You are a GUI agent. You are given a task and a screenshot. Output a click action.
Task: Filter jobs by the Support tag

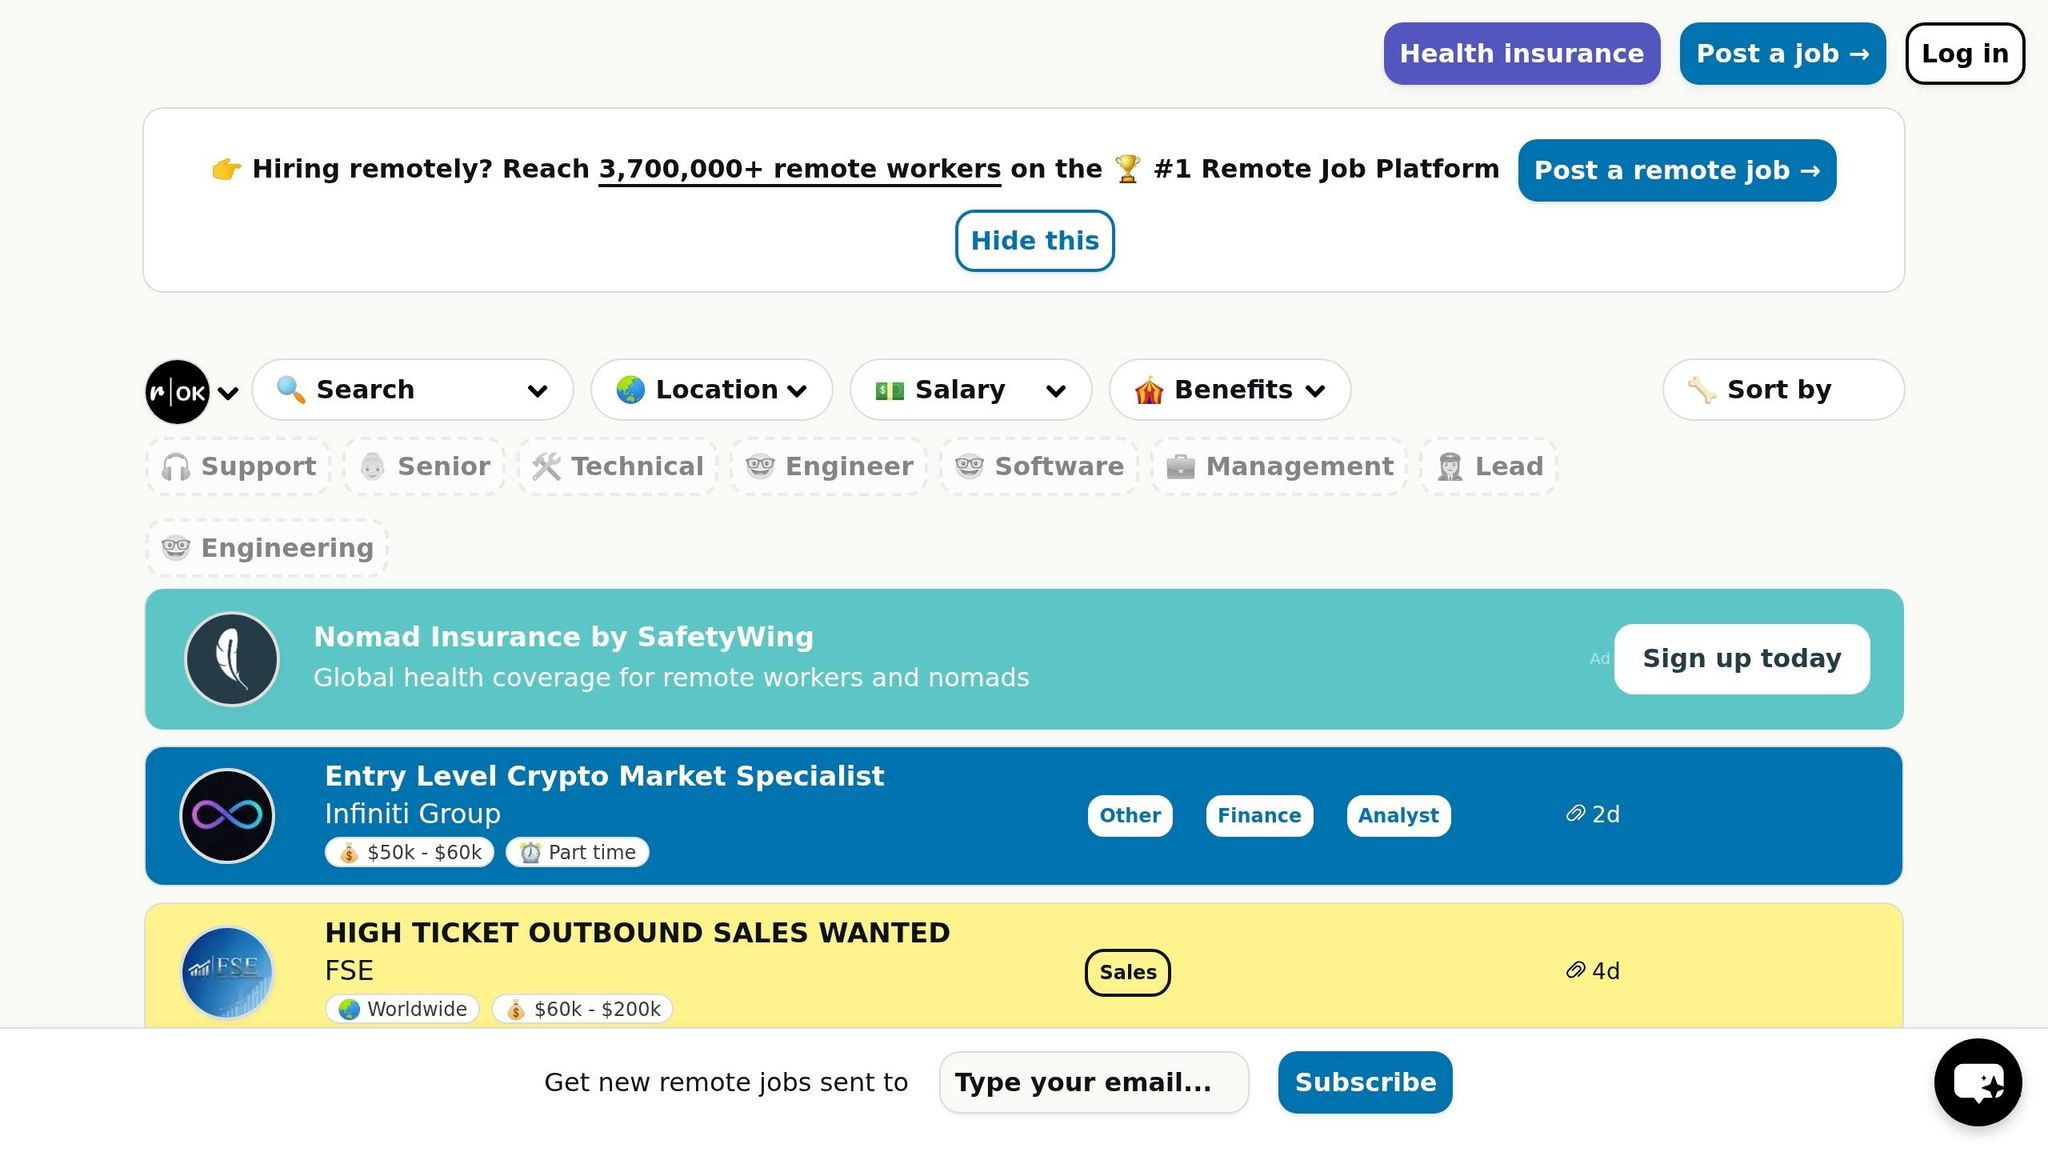click(238, 466)
